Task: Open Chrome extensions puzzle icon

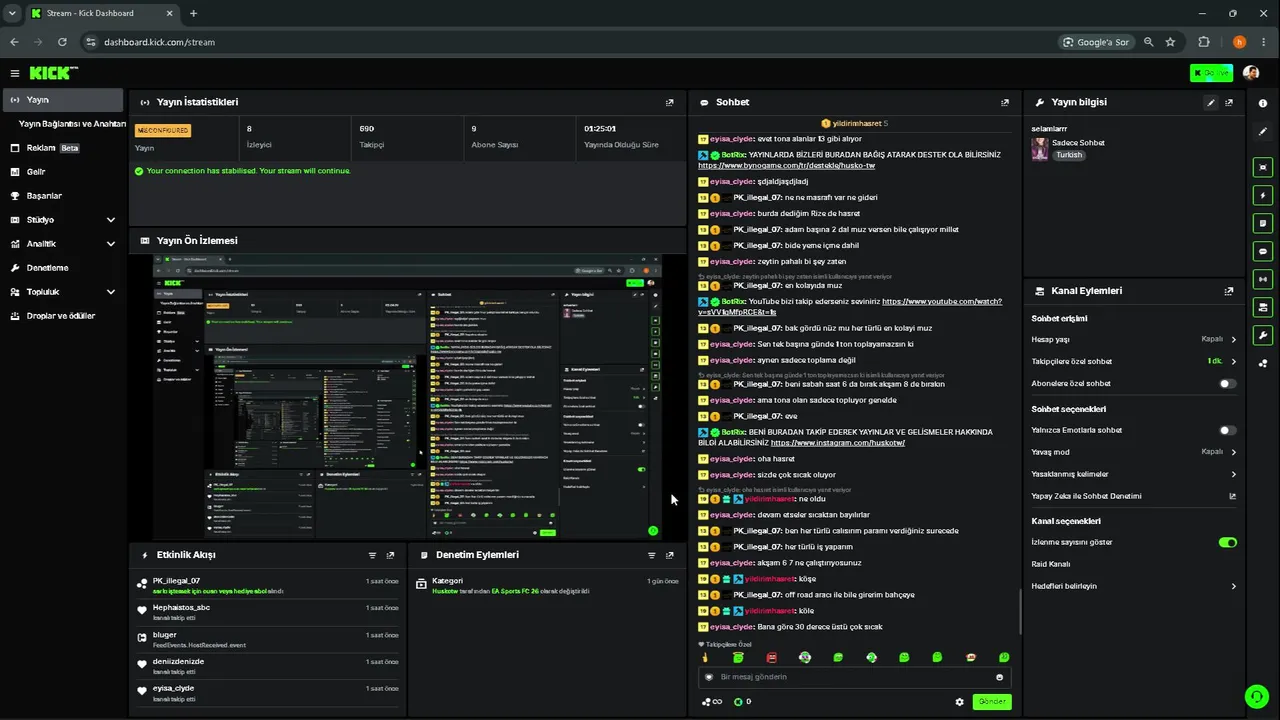Action: tap(1204, 42)
